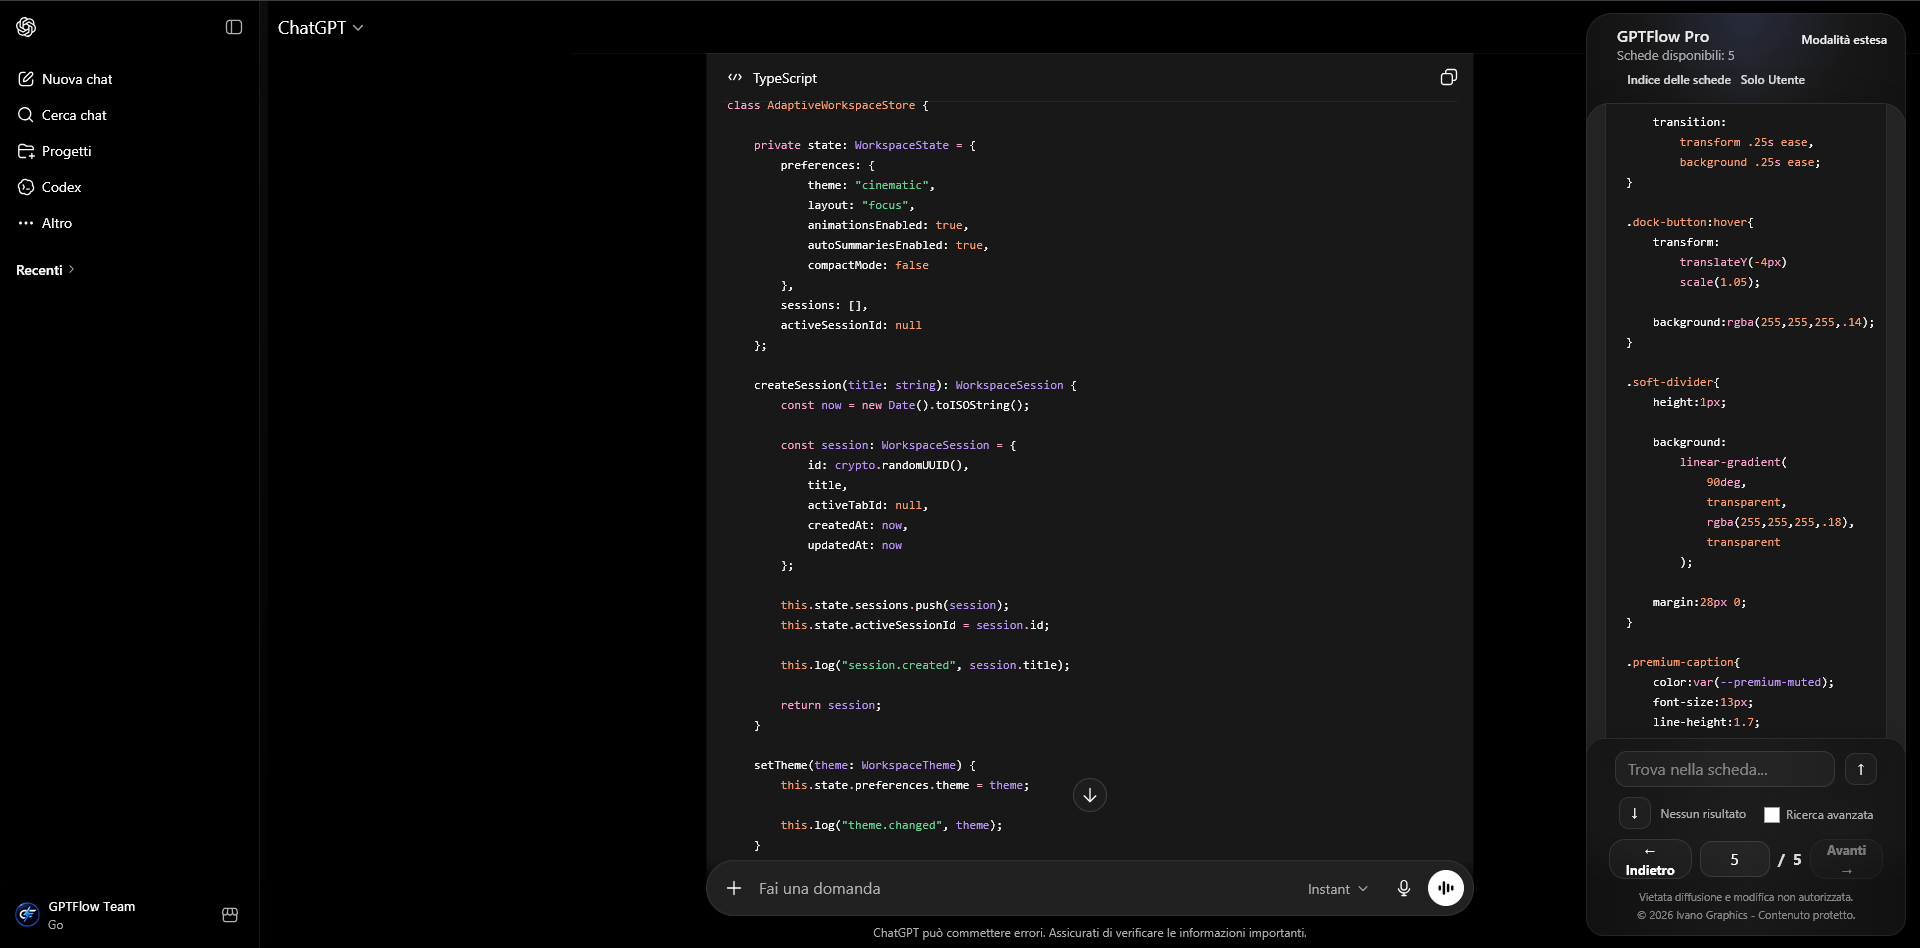Viewport: 1920px width, 948px height.
Task: Click the scale(1.05); CSS line
Action: [x=1720, y=282]
